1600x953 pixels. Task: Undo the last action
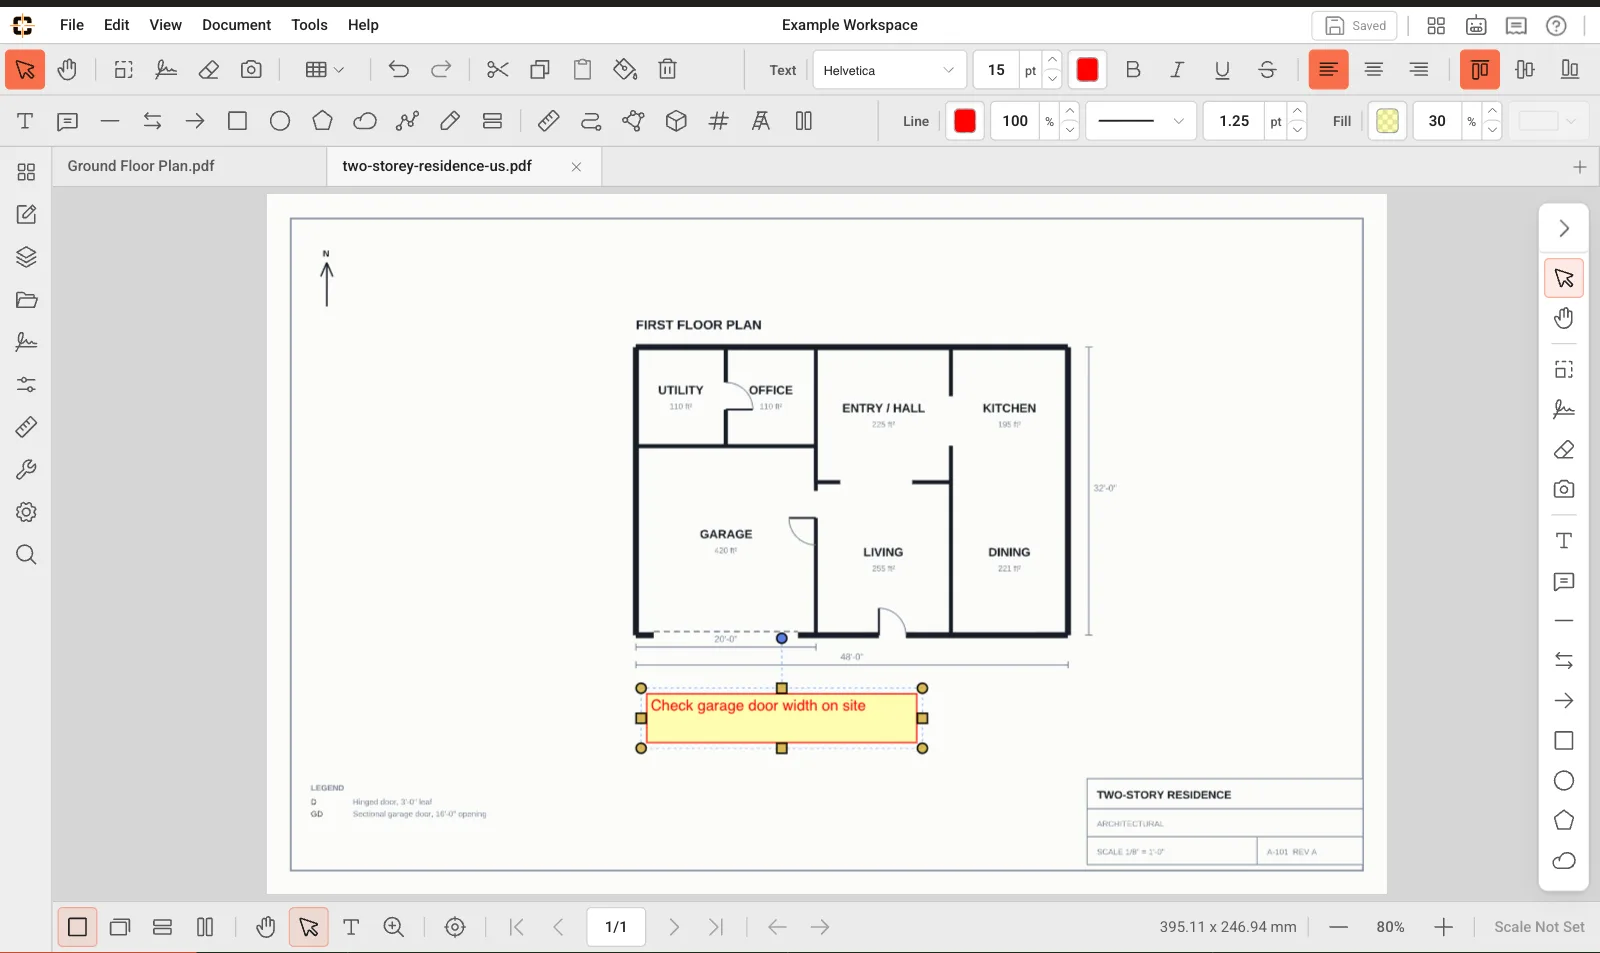398,70
